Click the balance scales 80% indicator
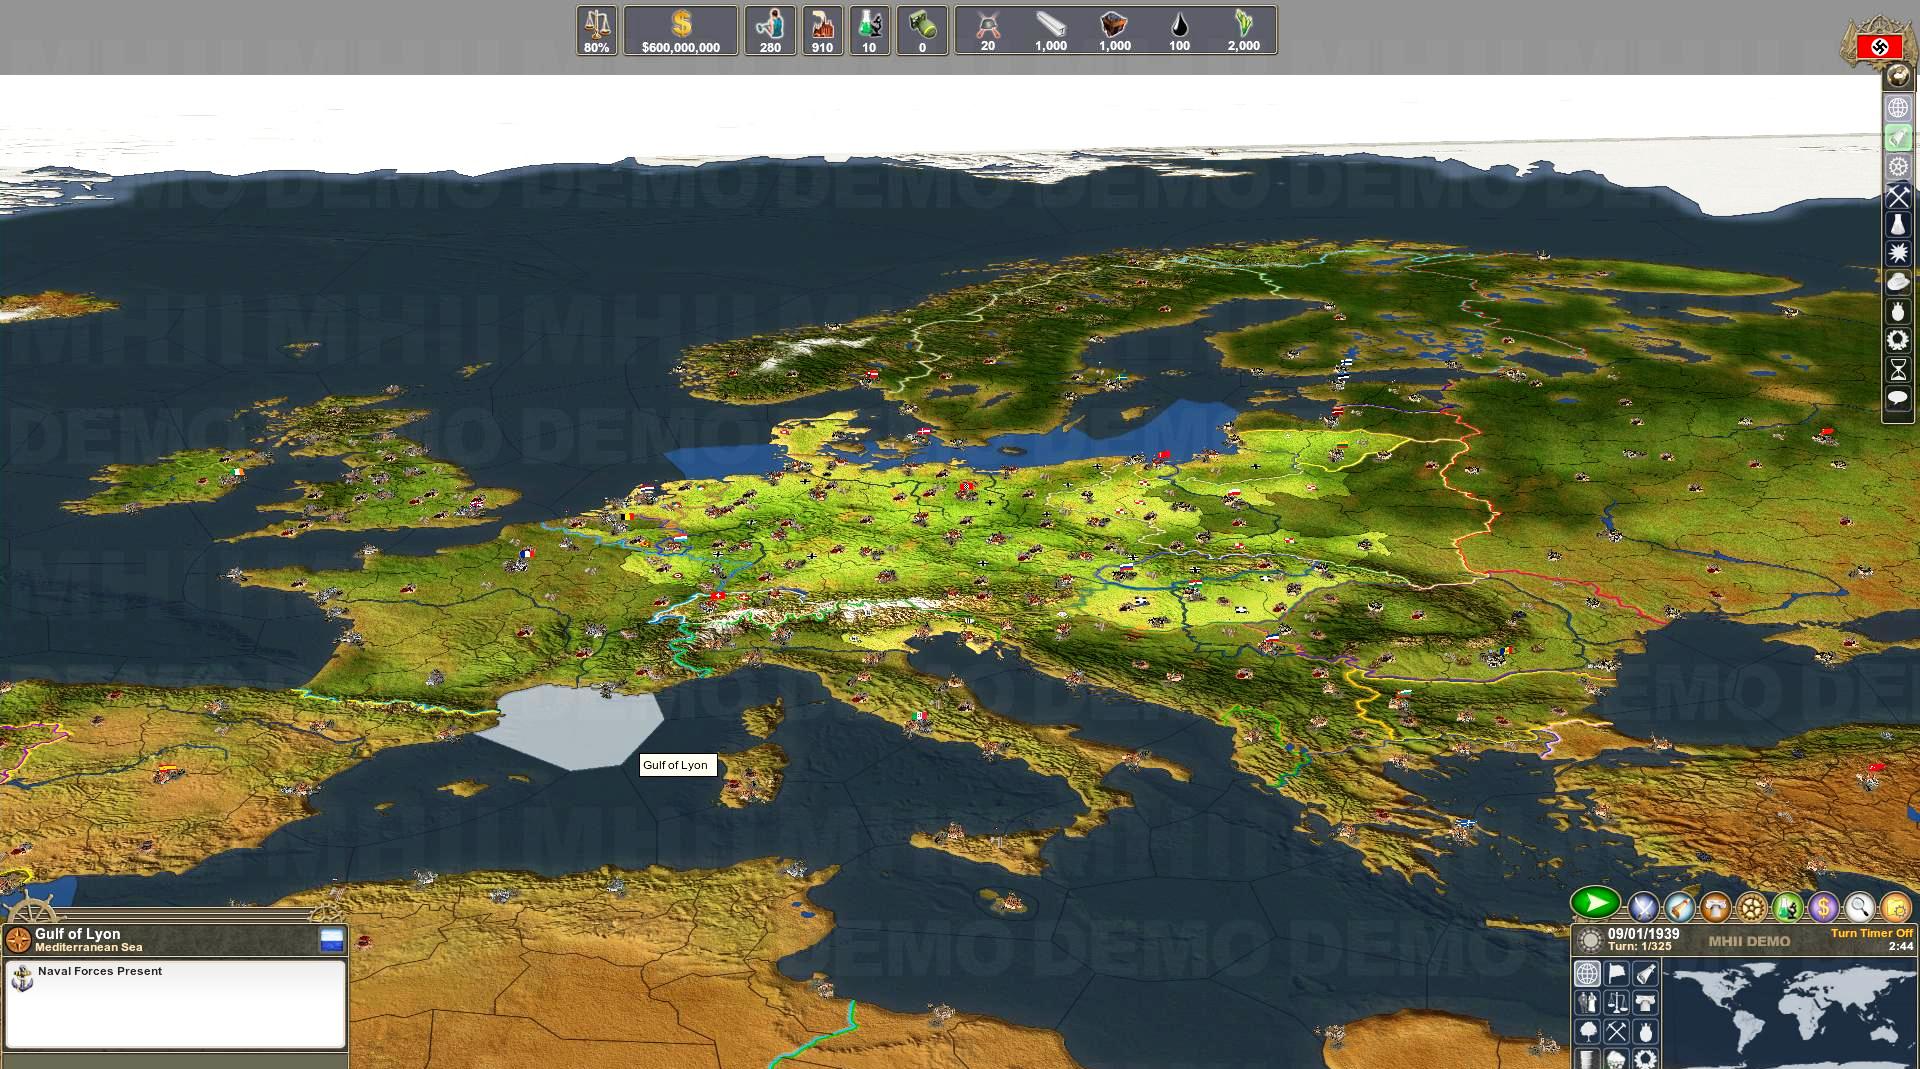Image resolution: width=1920 pixels, height=1069 pixels. pyautogui.click(x=597, y=31)
